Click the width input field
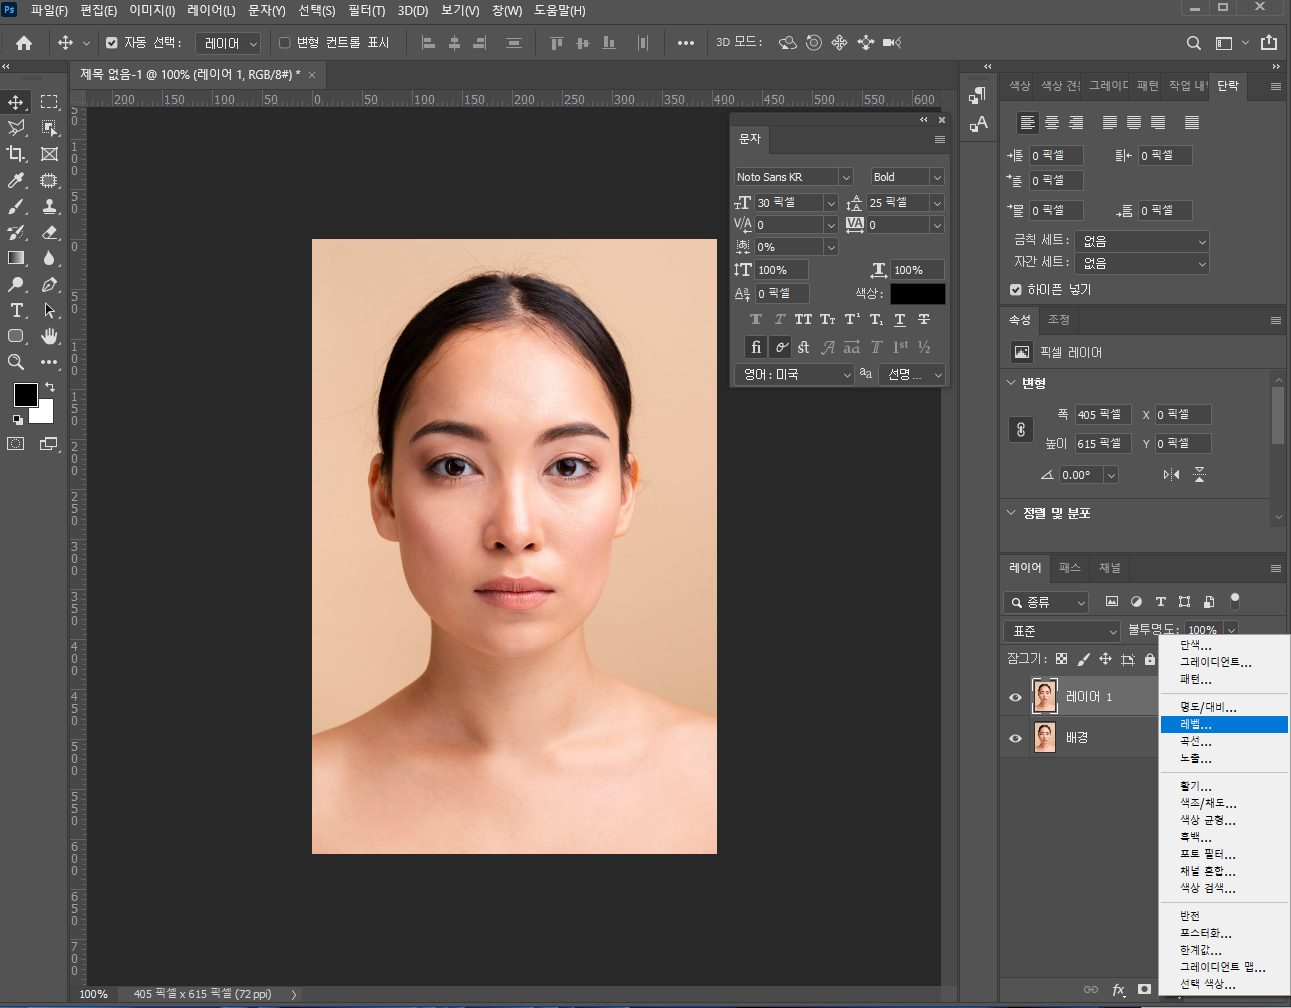The height and width of the screenshot is (1008, 1291). click(x=1103, y=414)
